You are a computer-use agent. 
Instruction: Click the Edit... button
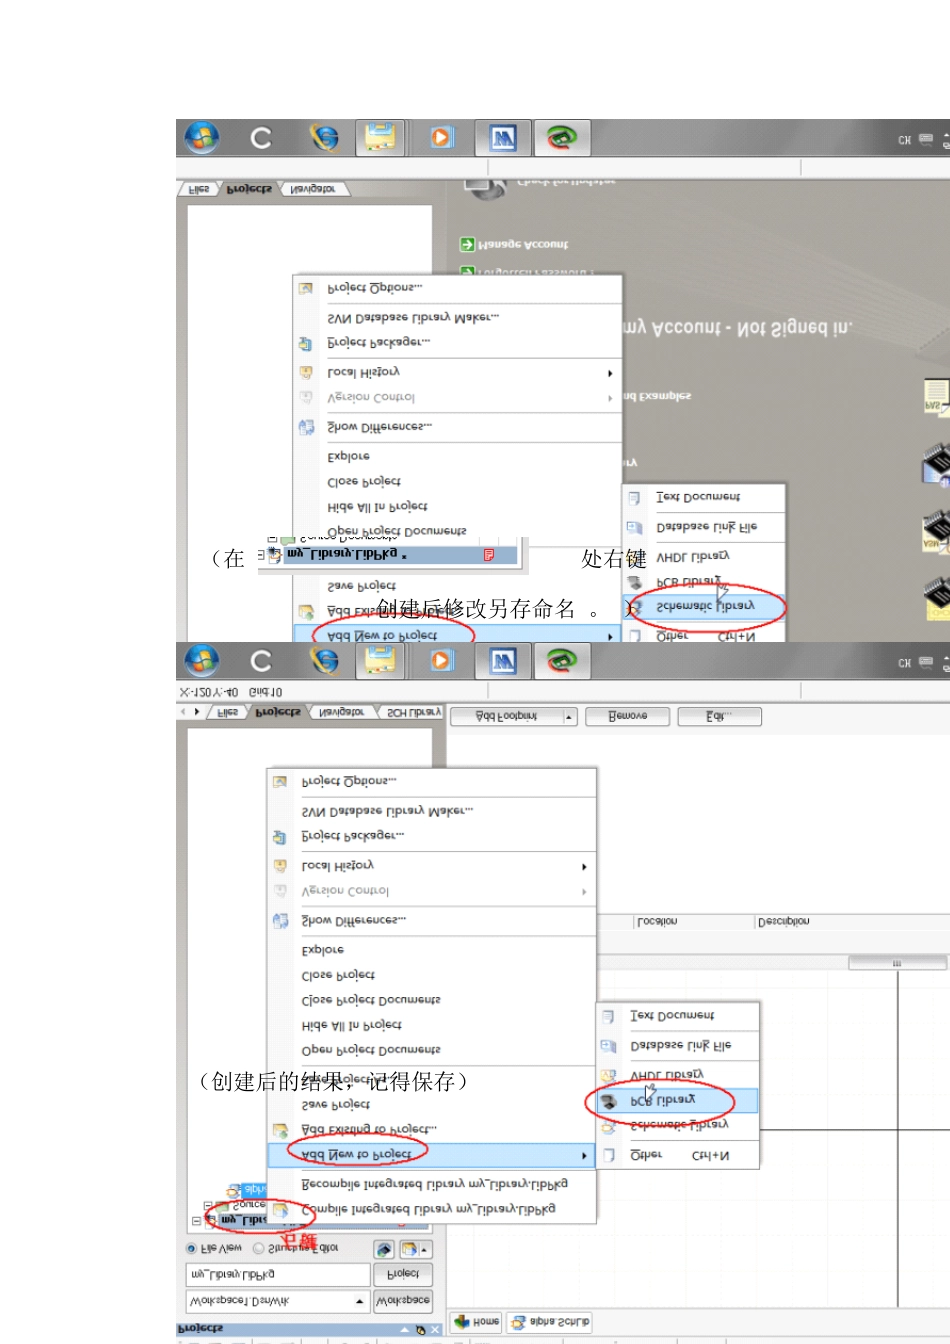point(719,716)
